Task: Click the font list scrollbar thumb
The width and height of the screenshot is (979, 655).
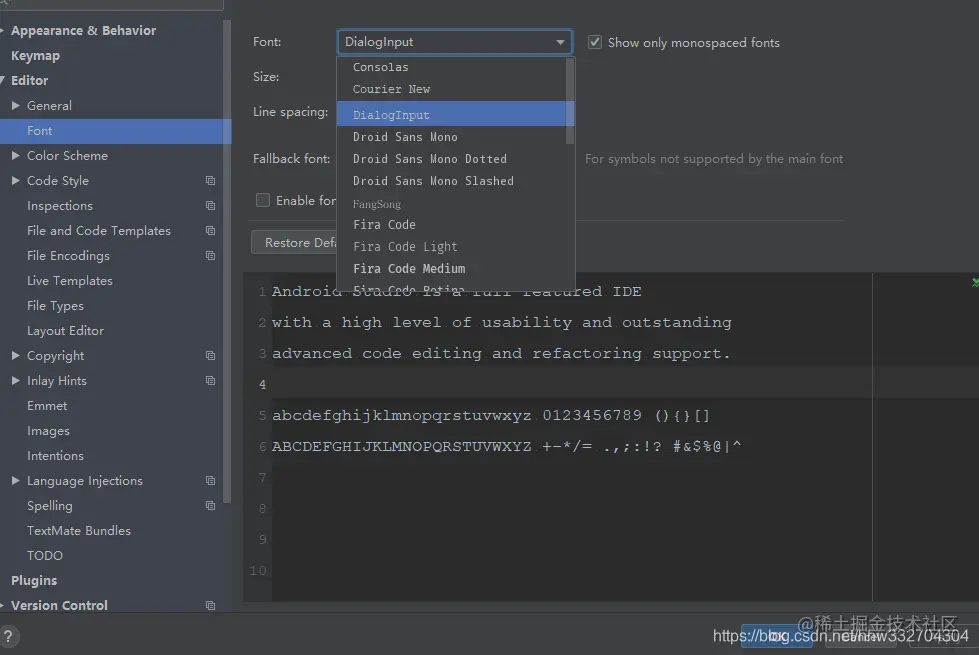Action: click(569, 101)
